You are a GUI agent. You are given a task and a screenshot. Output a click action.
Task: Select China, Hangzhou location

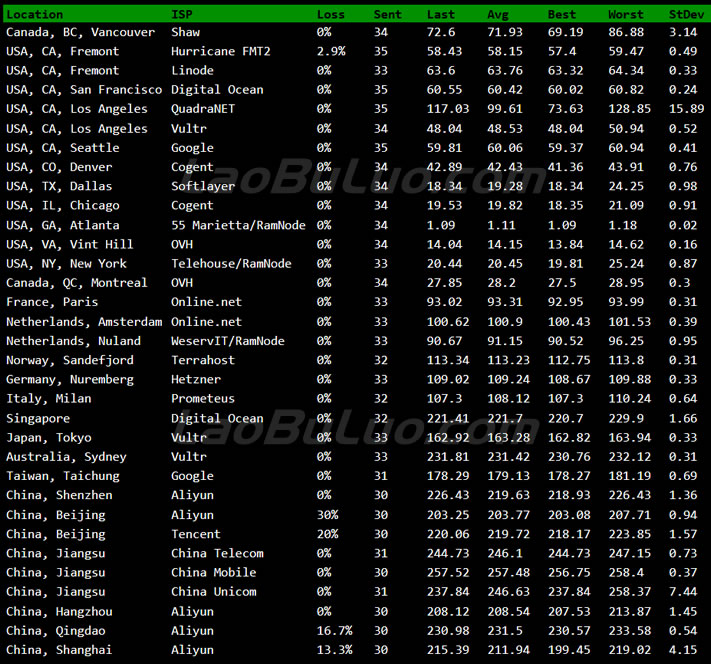(59, 611)
